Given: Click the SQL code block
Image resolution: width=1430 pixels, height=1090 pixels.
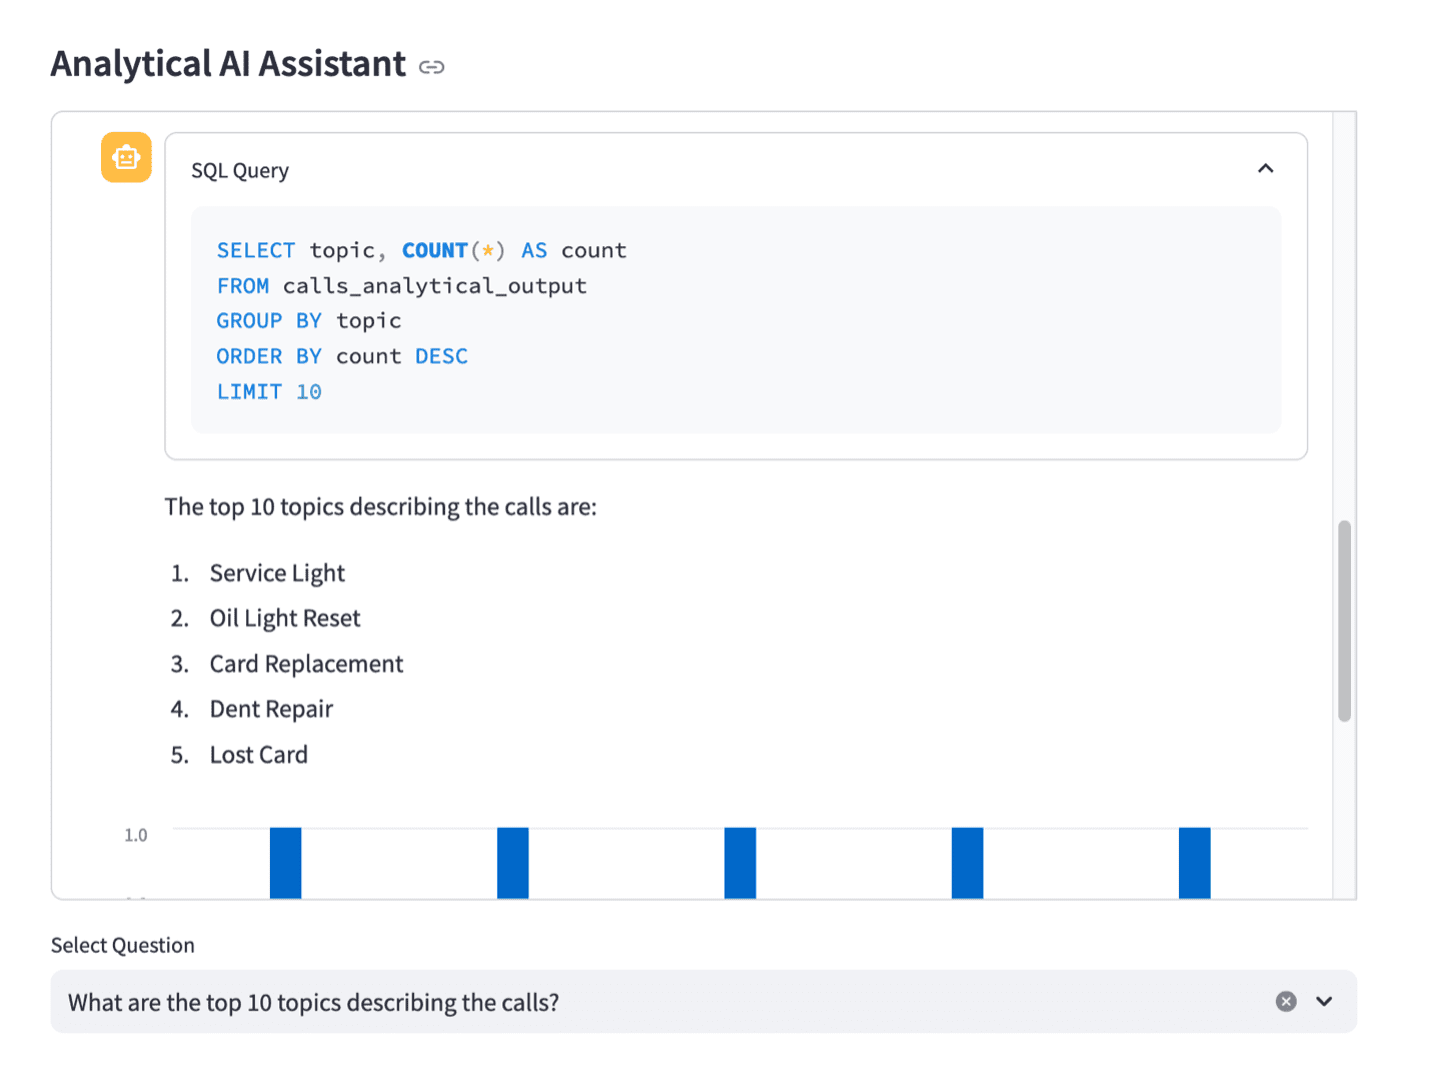Looking at the screenshot, I should [x=736, y=320].
